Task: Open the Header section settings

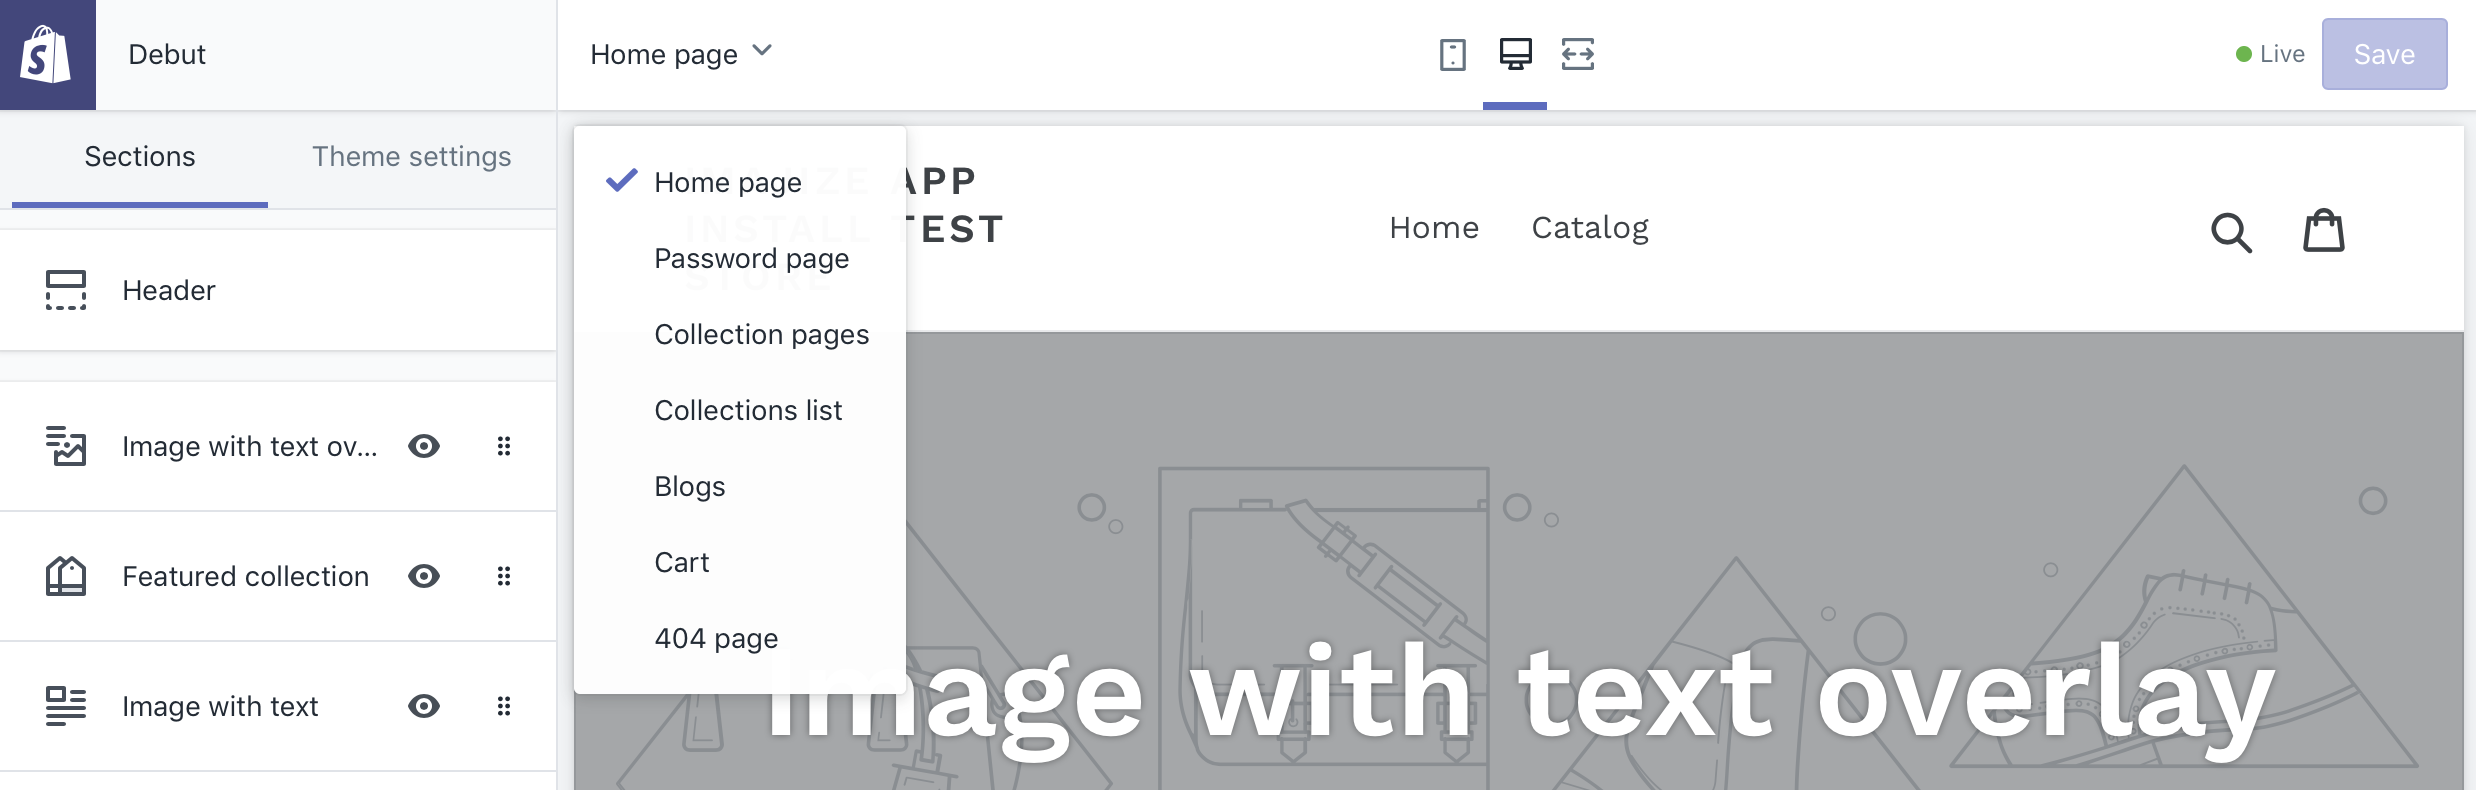Action: (x=169, y=291)
